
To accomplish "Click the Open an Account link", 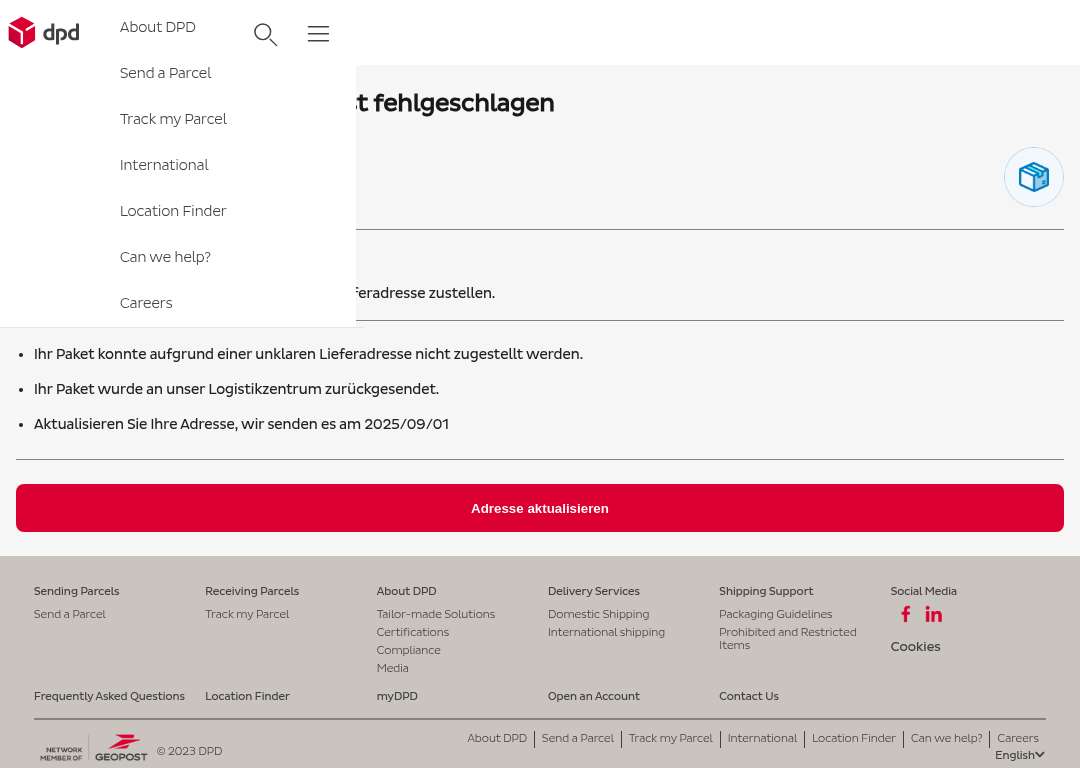I will (x=594, y=696).
